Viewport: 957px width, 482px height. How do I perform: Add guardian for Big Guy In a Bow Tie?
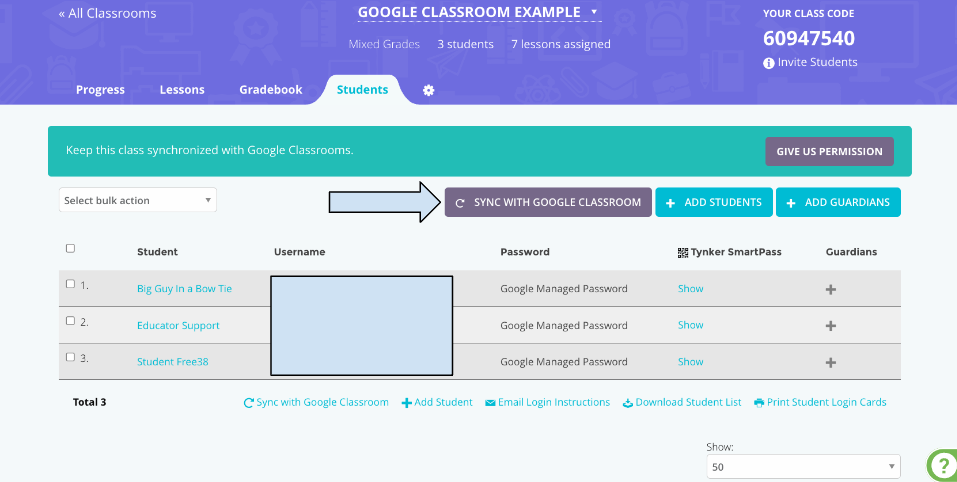830,289
